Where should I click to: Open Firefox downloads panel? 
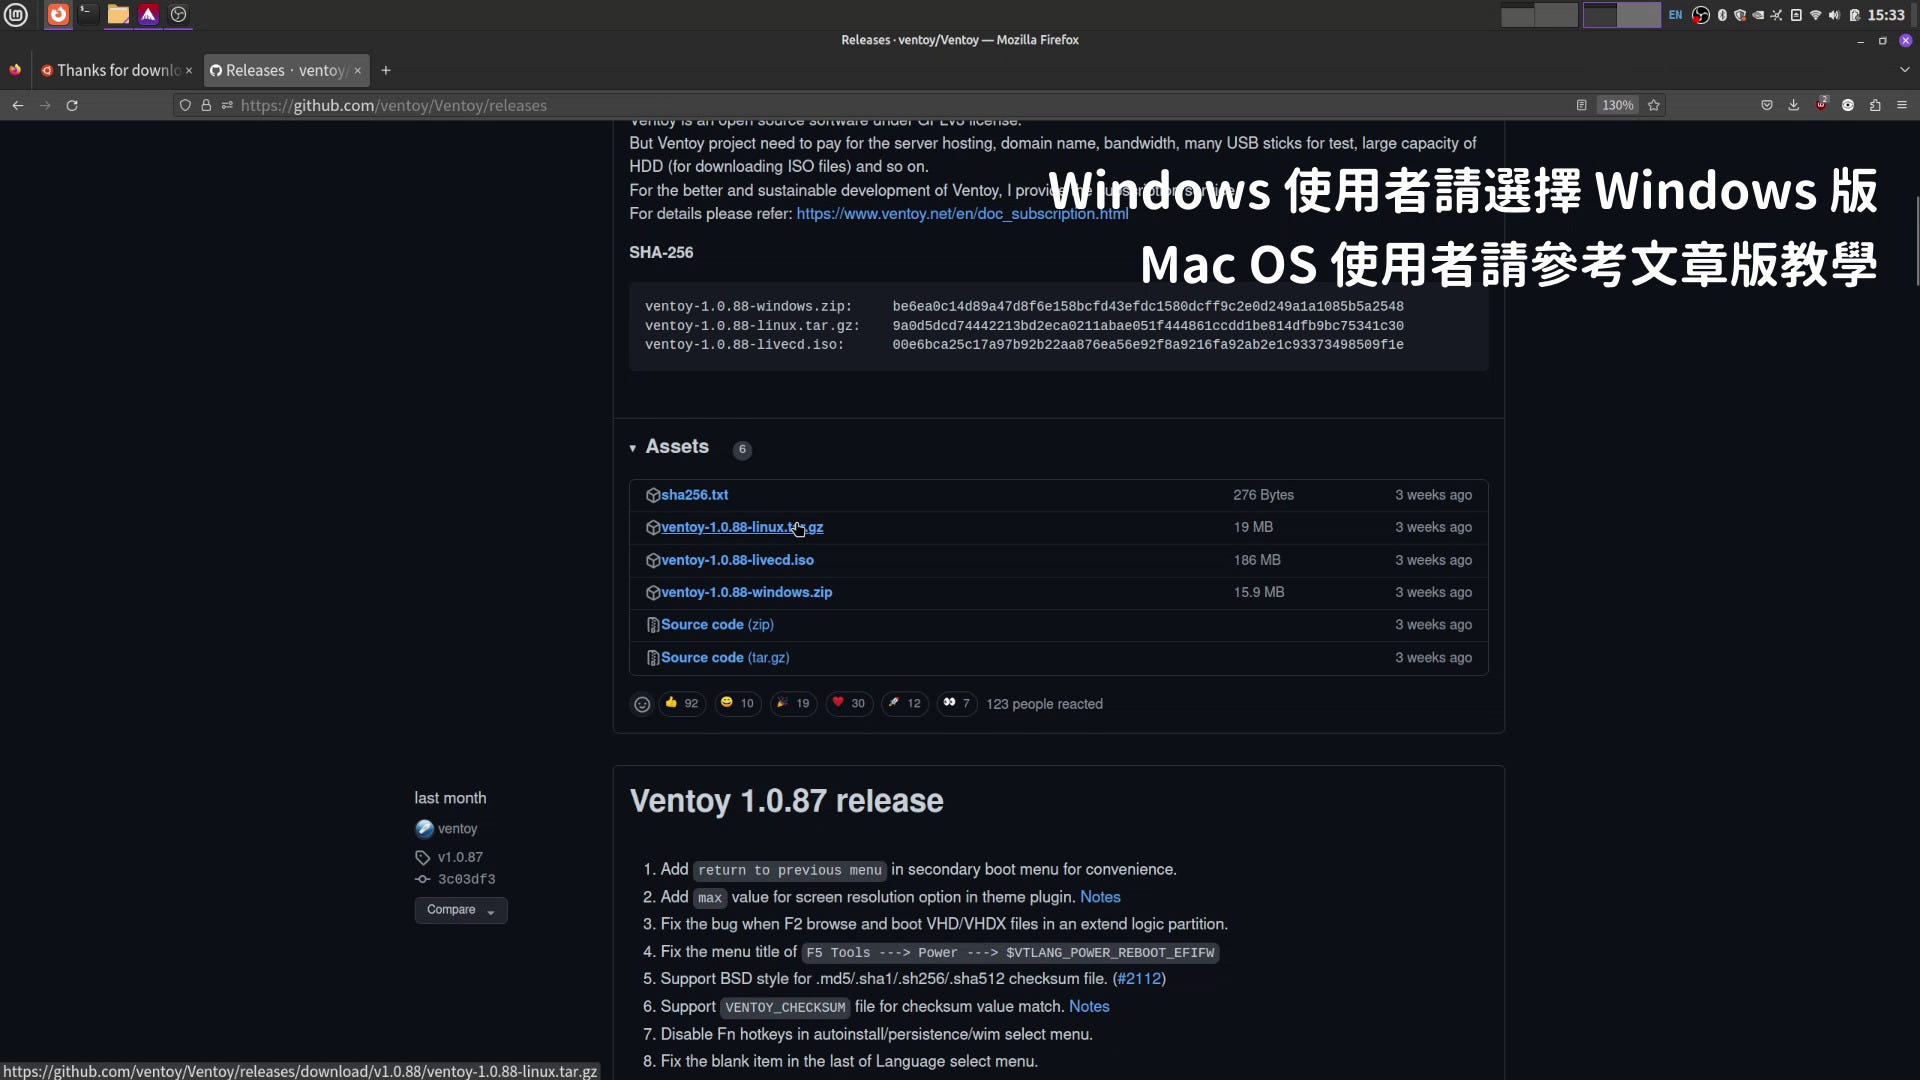[x=1794, y=105]
